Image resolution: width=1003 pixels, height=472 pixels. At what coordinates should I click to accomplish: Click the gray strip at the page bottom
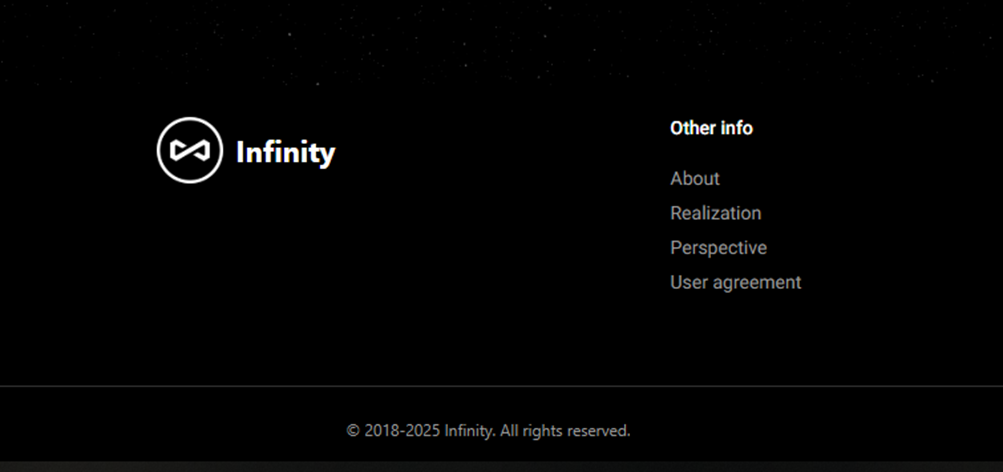tap(500, 467)
